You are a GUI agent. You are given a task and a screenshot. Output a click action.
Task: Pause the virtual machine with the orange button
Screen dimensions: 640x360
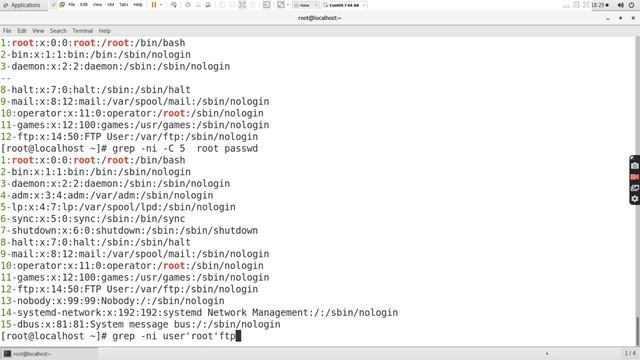coord(154,5)
